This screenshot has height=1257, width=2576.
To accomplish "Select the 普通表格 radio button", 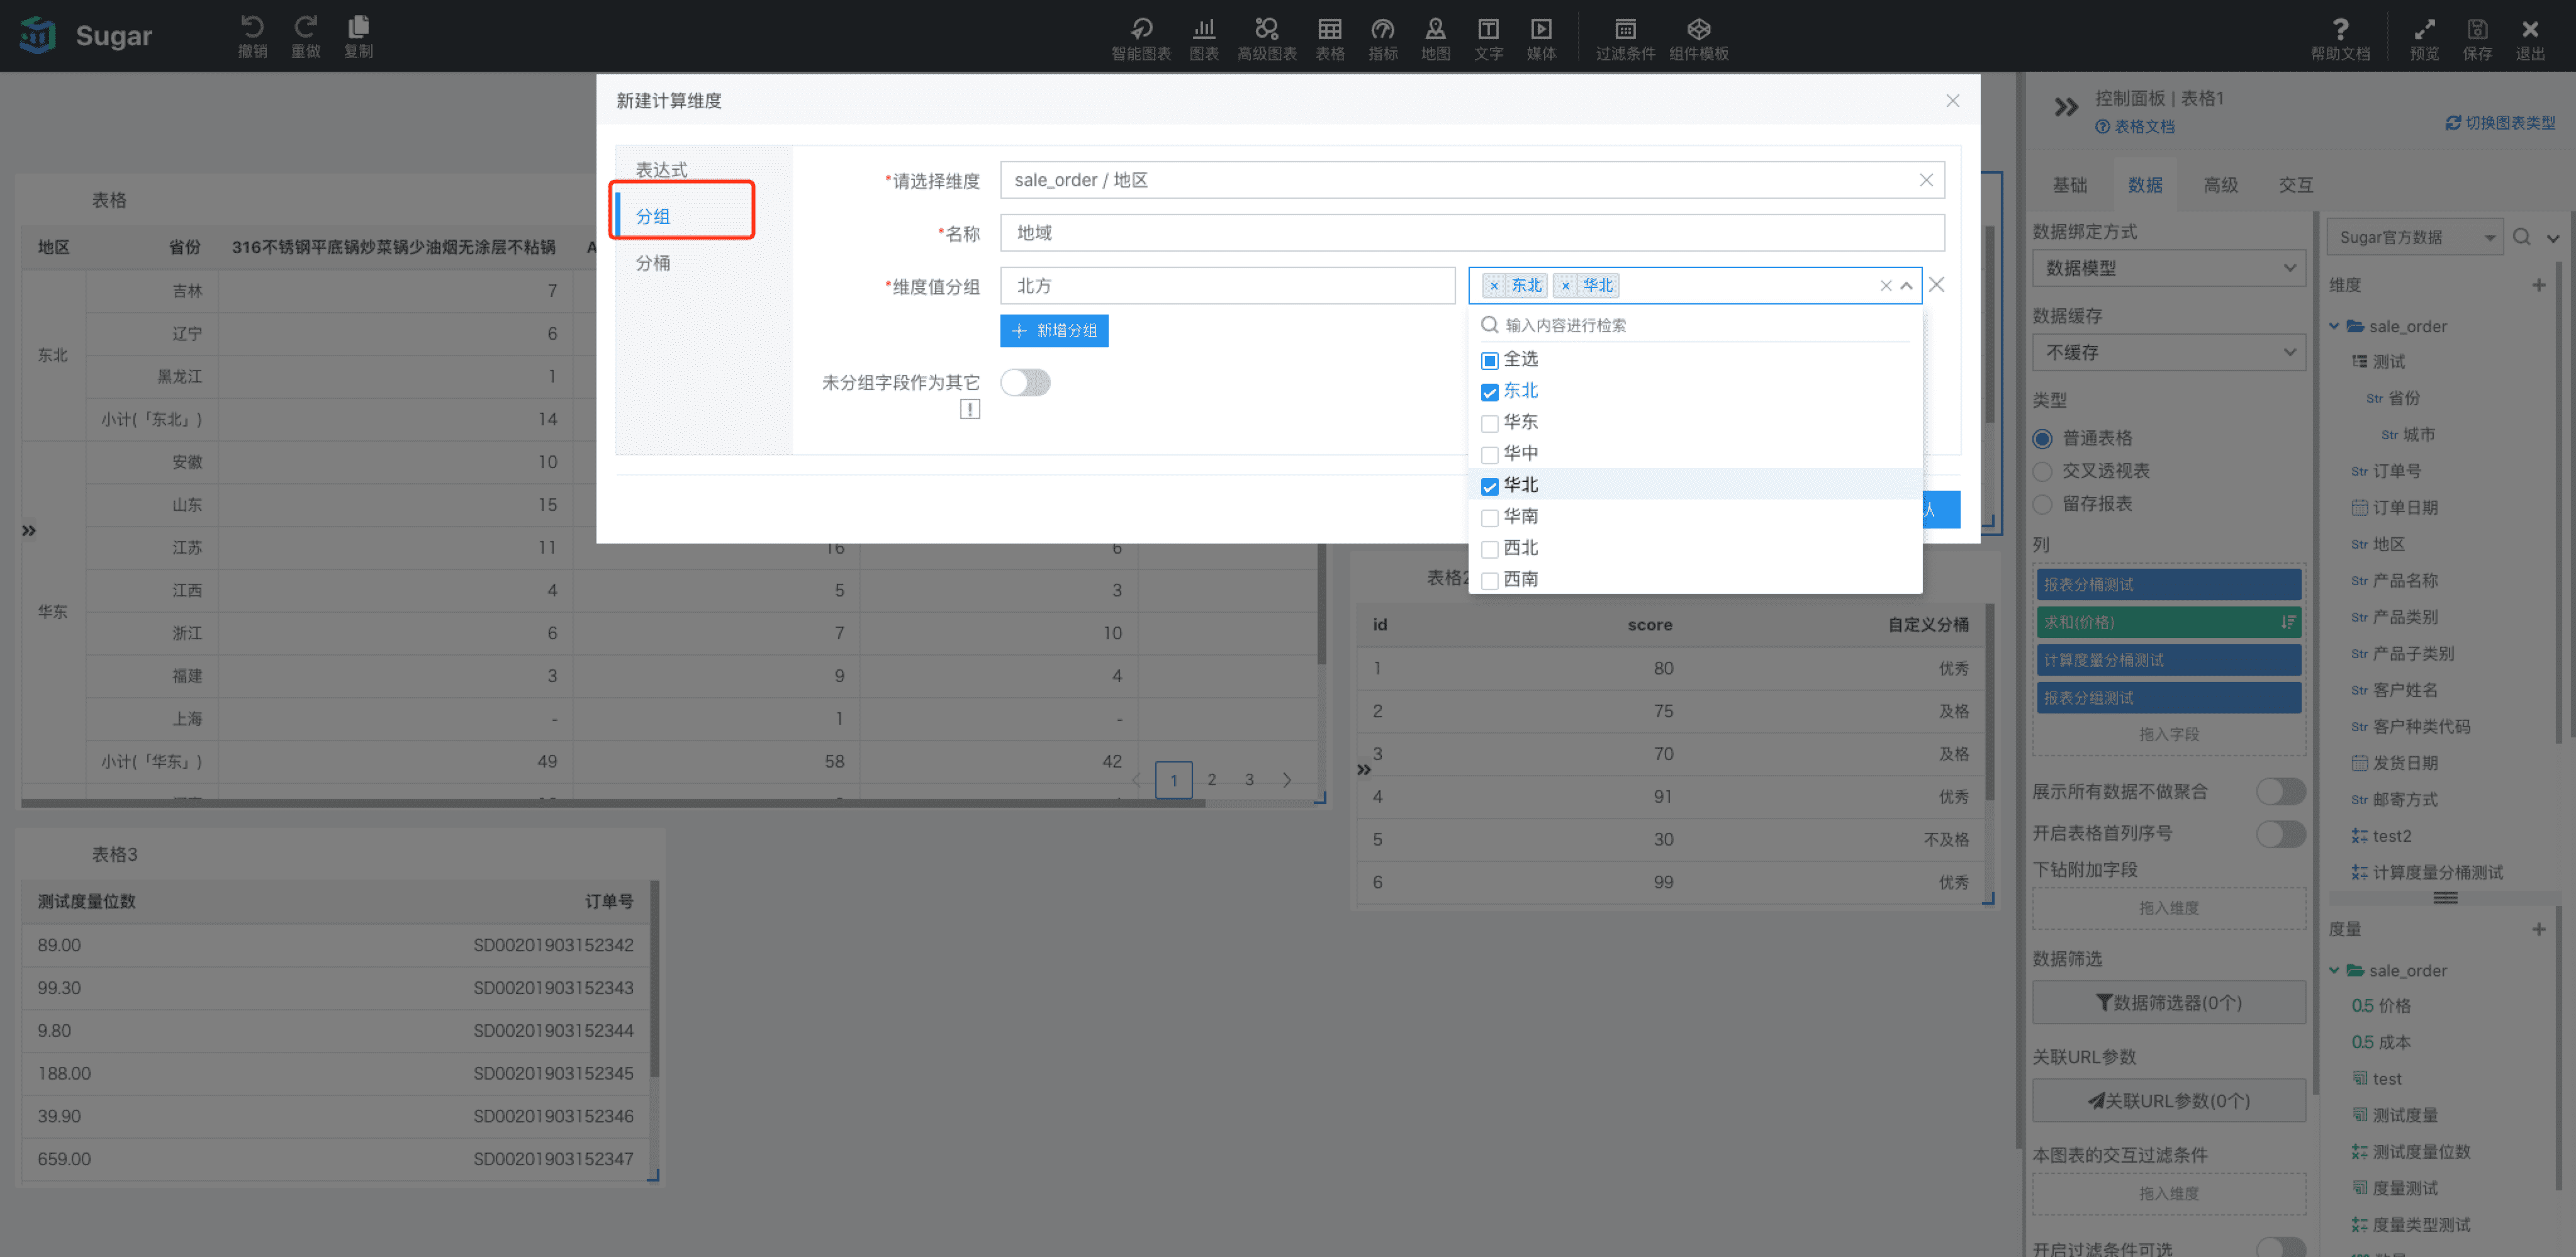I will coord(2043,439).
